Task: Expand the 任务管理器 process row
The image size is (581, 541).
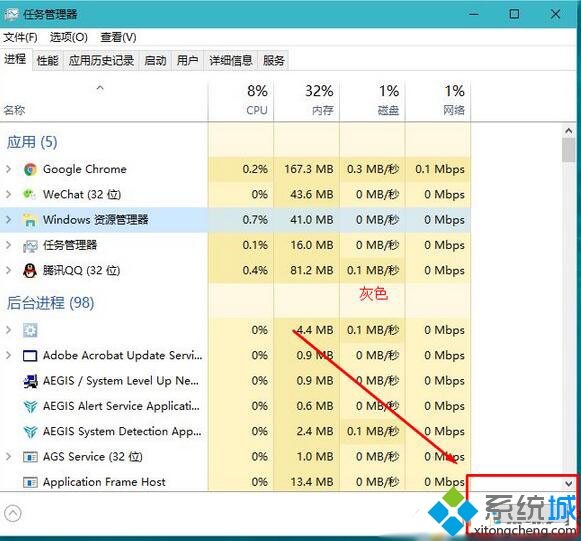Action: [9, 245]
